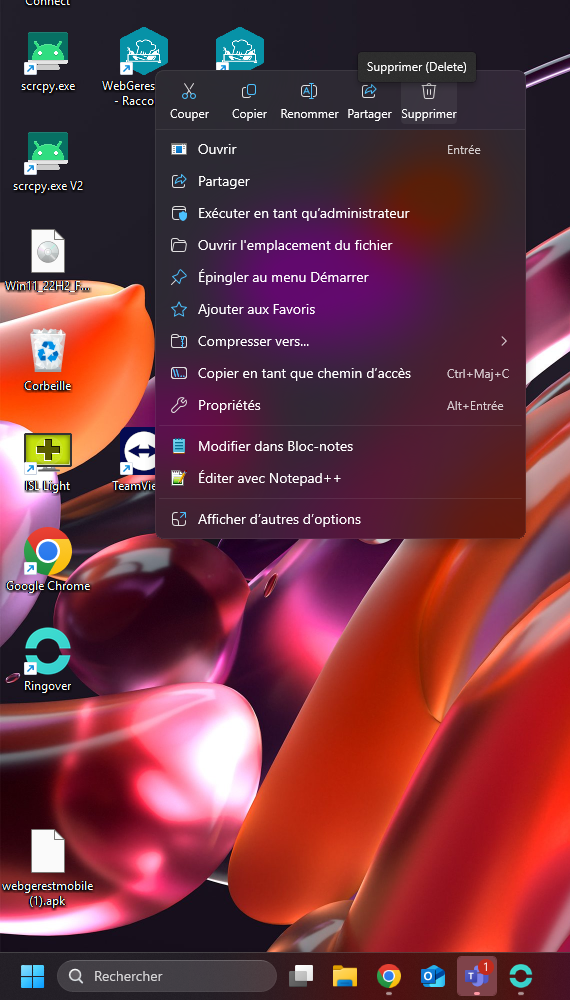Select Copier en tant que chemin d'accès
This screenshot has width=570, height=1000.
340,373
